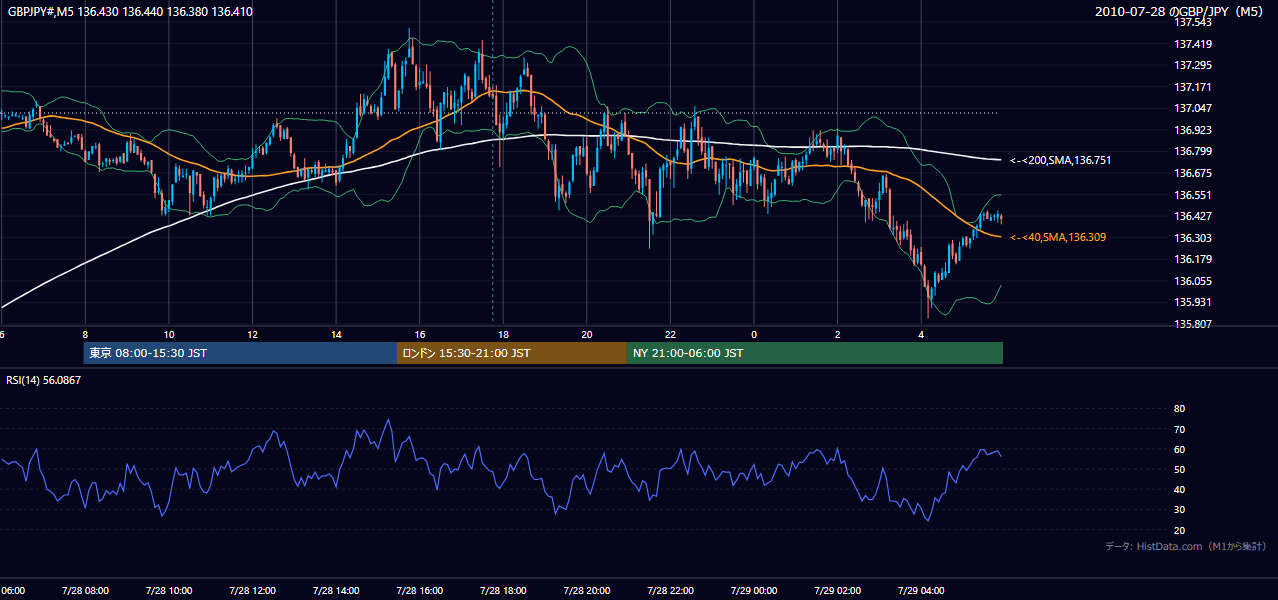
Task: Click price axis value 136.427
Action: pos(1194,216)
